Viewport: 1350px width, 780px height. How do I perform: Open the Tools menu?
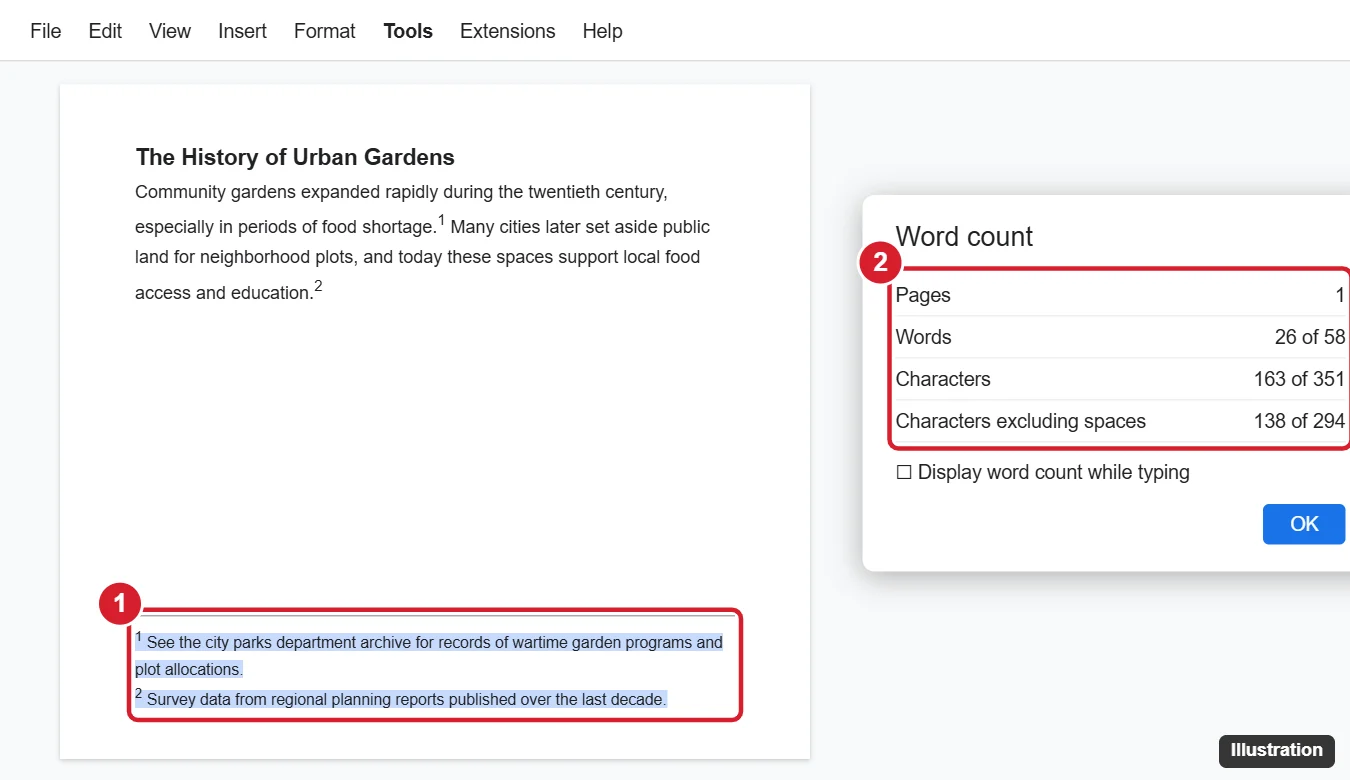tap(408, 31)
